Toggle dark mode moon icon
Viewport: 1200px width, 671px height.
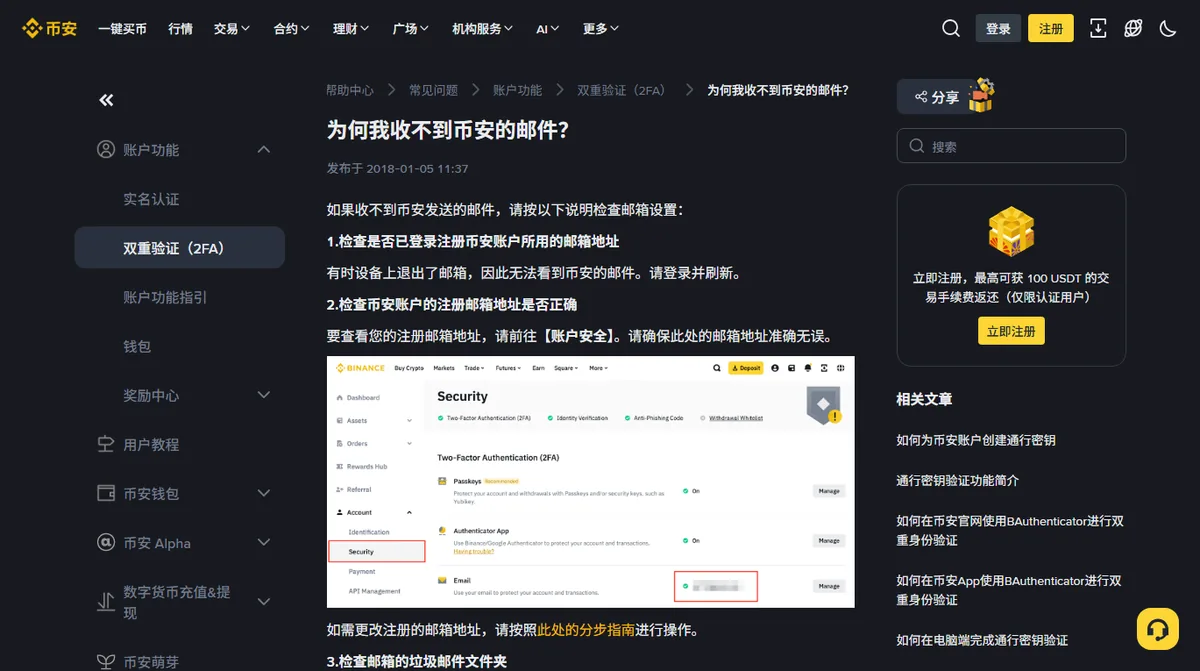(1167, 28)
